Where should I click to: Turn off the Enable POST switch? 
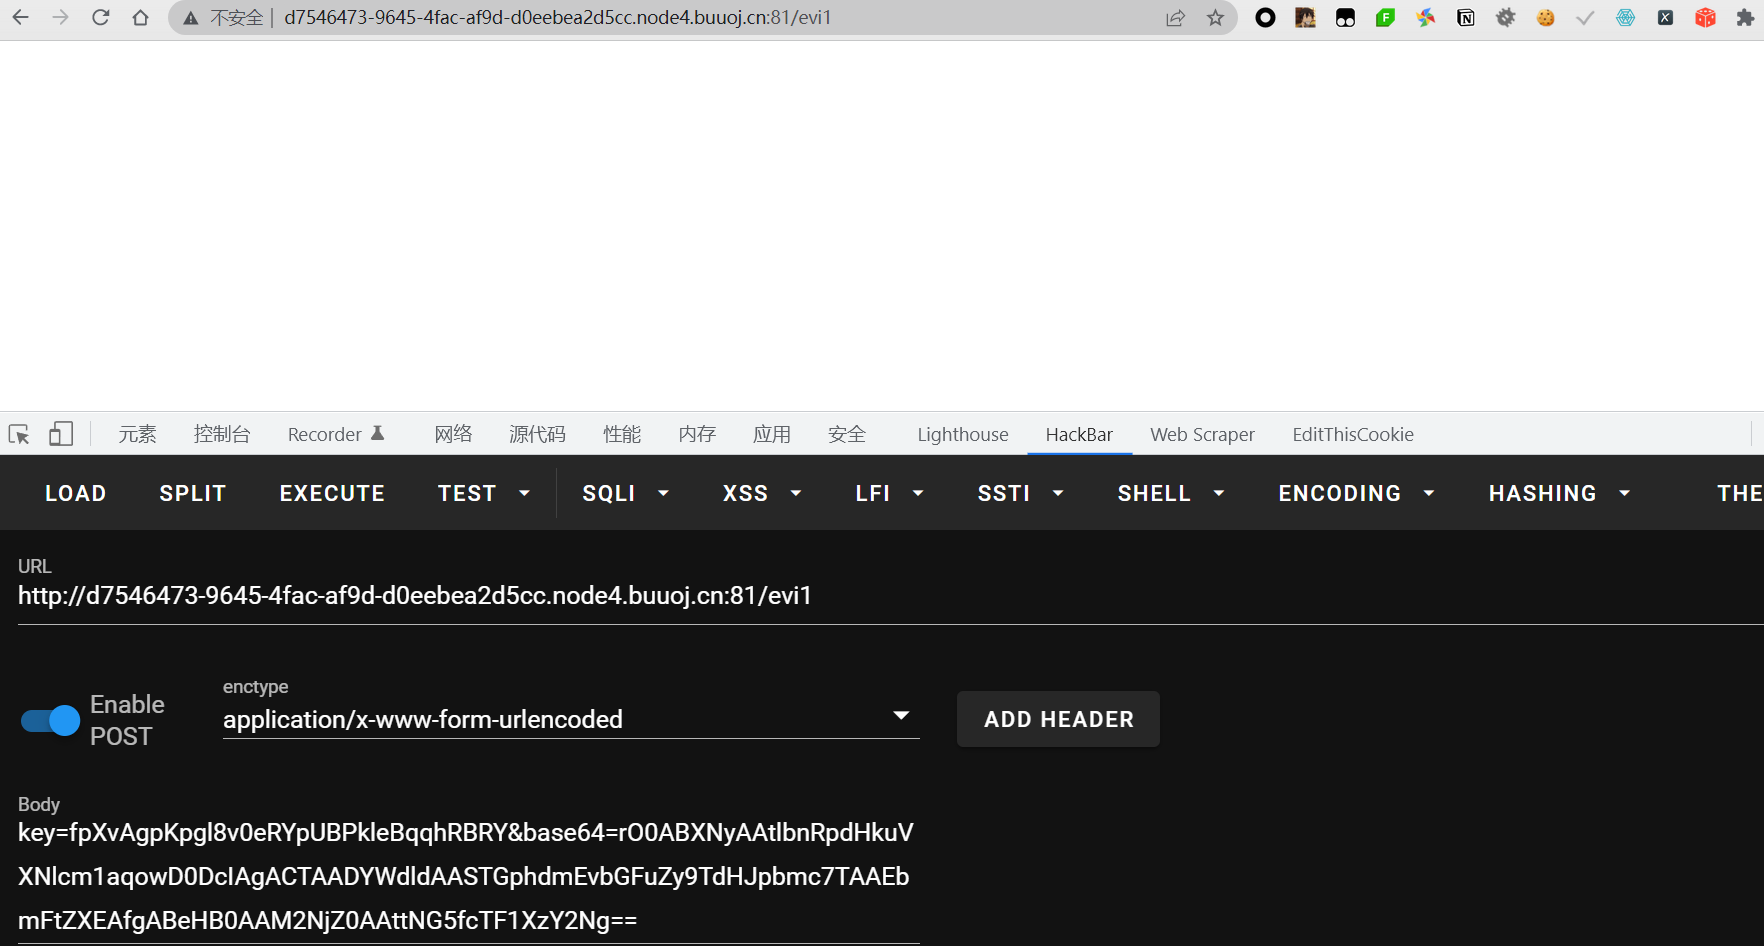[x=50, y=720]
